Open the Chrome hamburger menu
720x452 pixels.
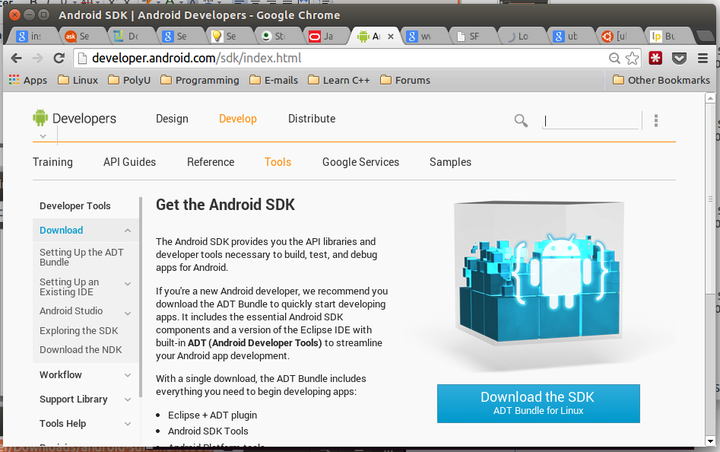[703, 58]
